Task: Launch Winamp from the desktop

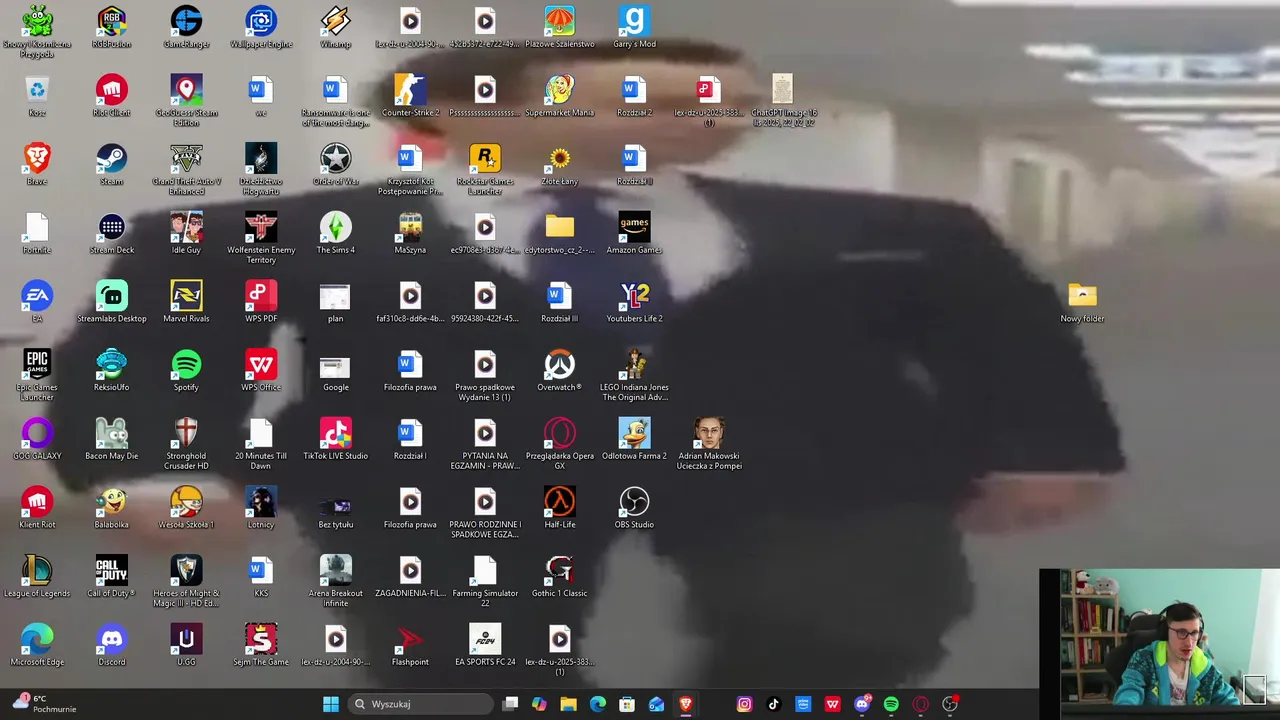Action: [335, 27]
